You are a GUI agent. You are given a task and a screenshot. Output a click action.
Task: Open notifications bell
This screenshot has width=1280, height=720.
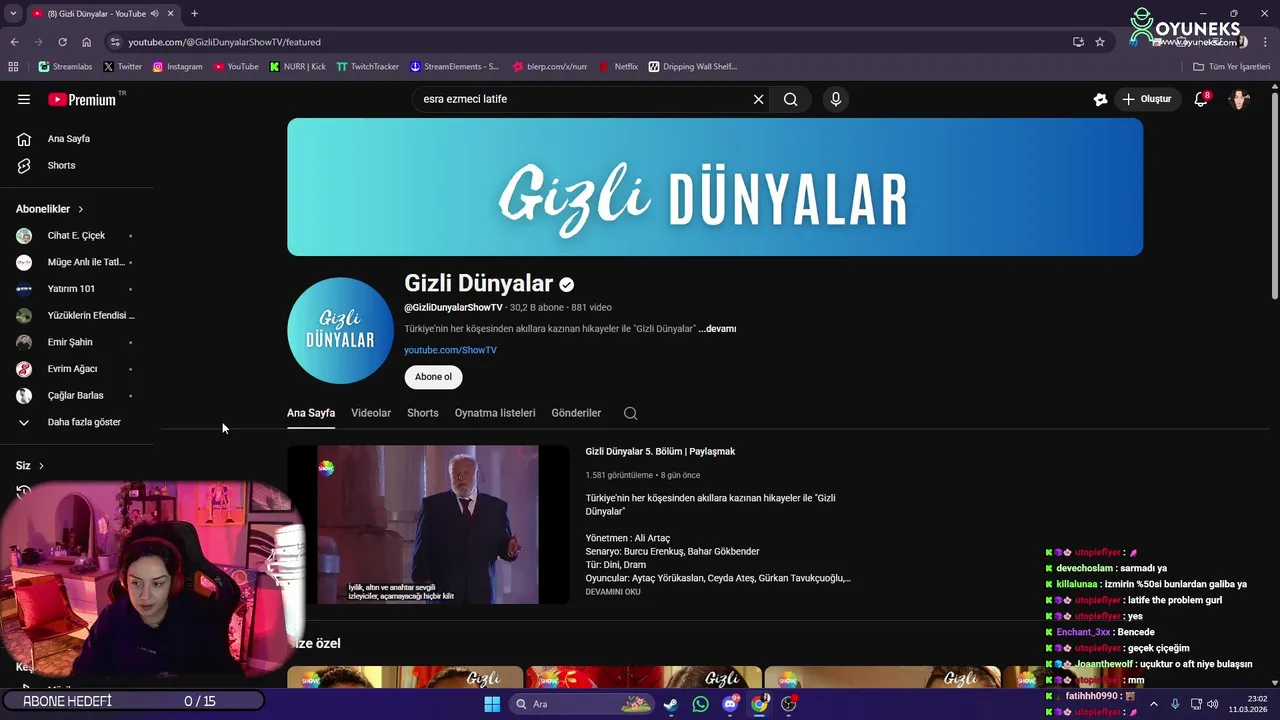(1201, 99)
